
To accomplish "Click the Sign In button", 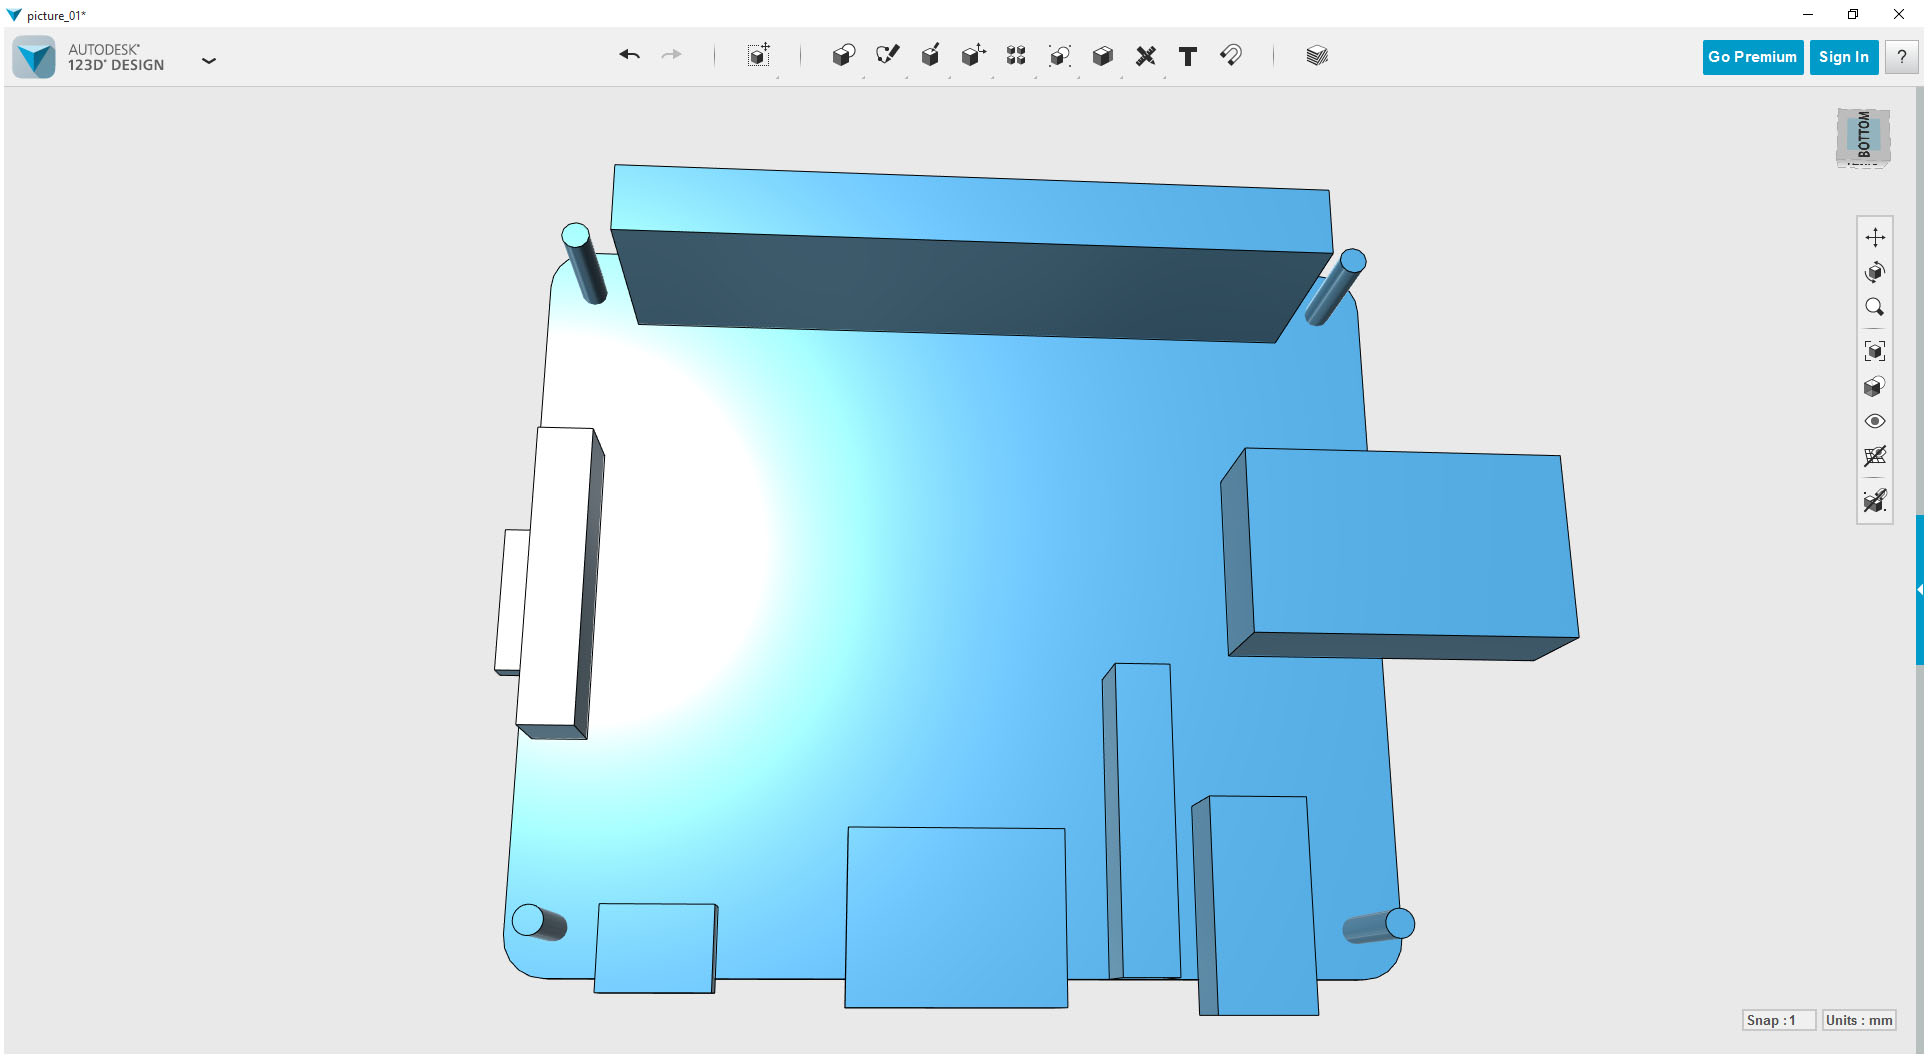I will click(x=1843, y=57).
